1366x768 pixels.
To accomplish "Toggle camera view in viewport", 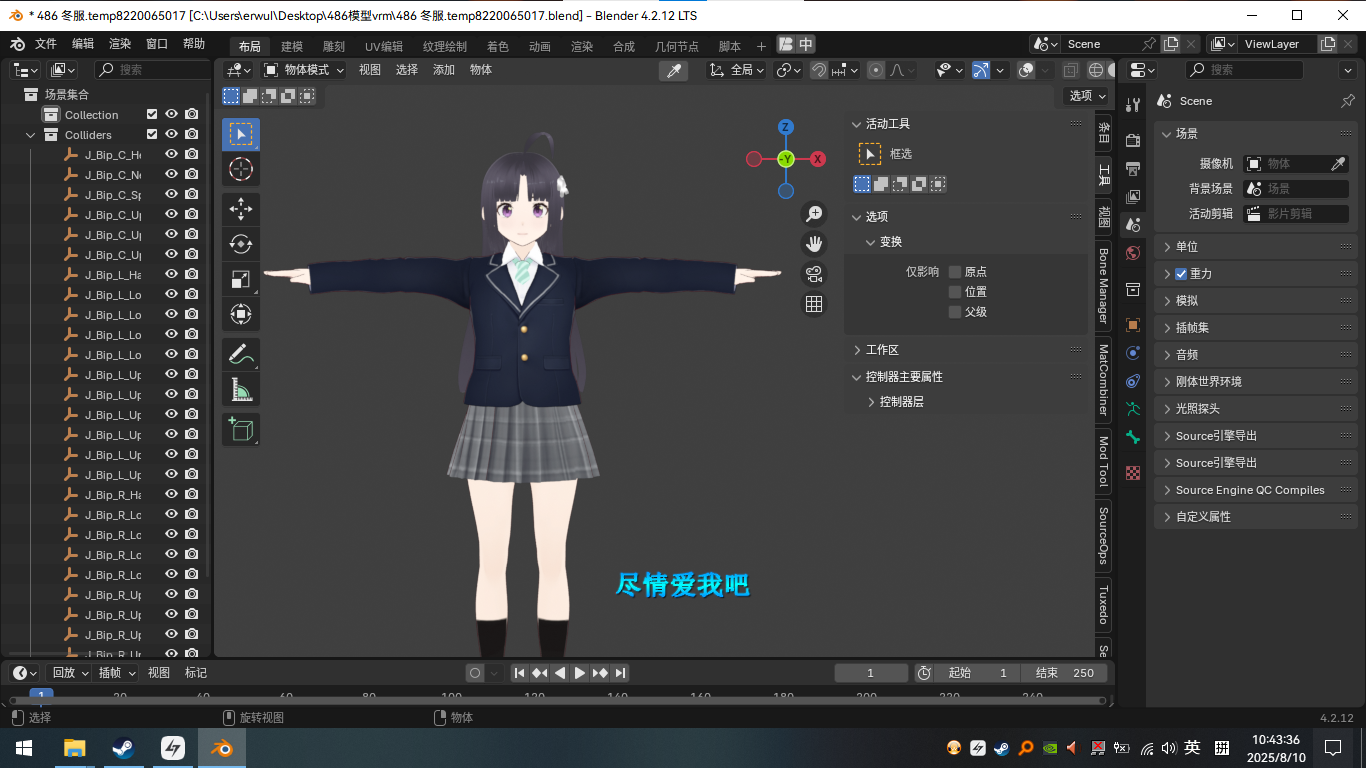I will point(814,274).
